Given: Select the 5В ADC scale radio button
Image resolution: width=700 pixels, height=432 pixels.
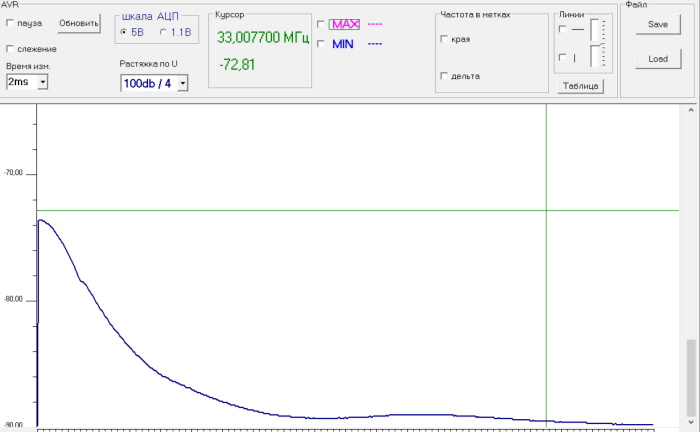Looking at the screenshot, I should pos(124,33).
